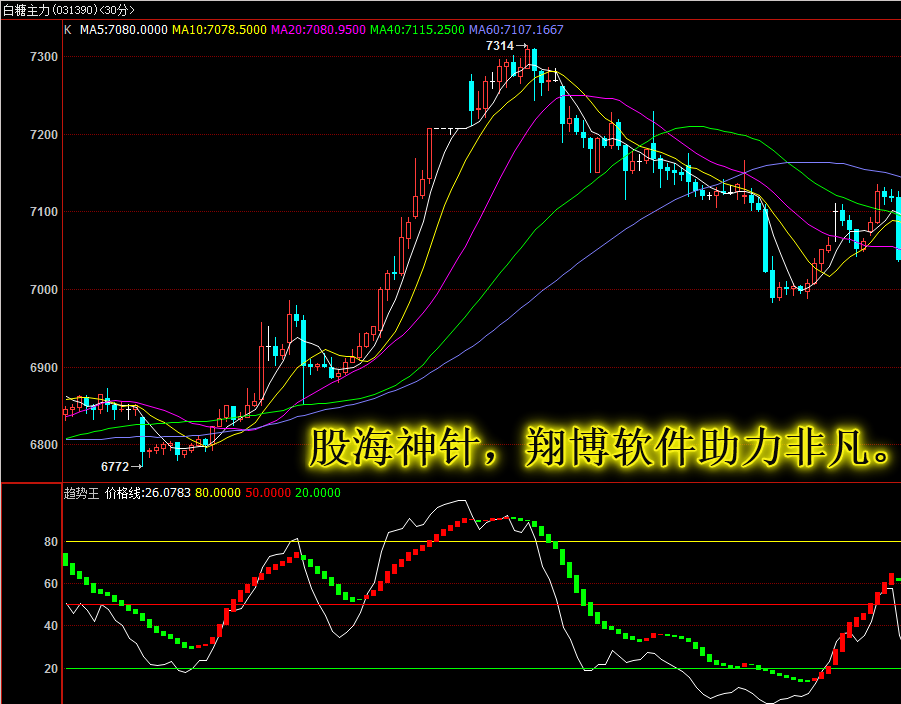Viewport: 901px width, 704px height.
Task: Select the MA5:7080.0000 indicator label
Action: pyautogui.click(x=124, y=30)
